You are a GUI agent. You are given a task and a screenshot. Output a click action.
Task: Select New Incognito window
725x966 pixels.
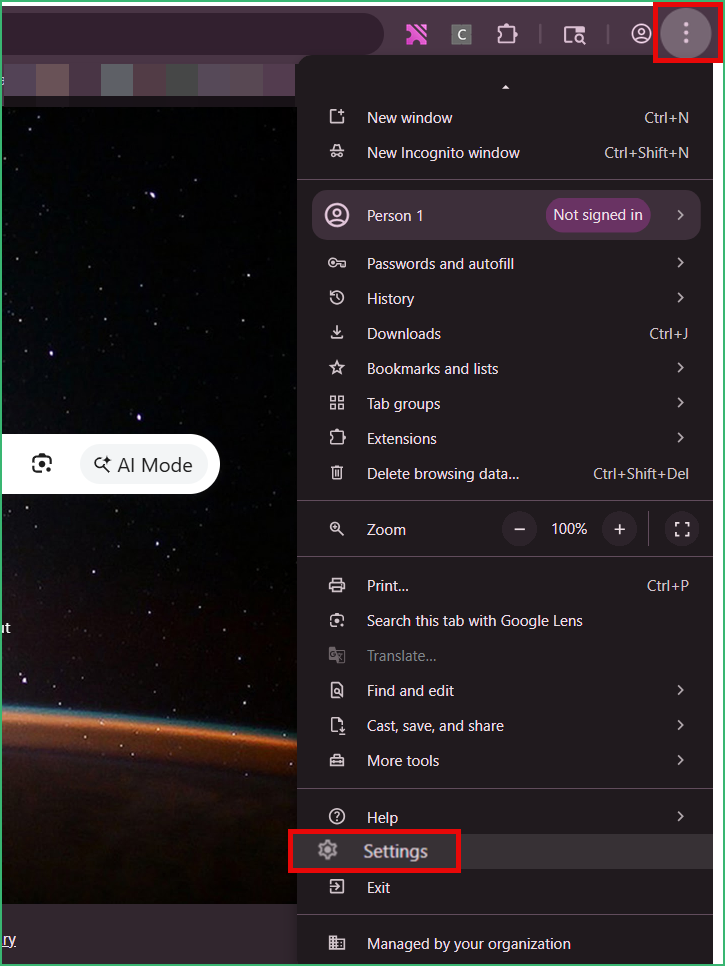click(505, 153)
